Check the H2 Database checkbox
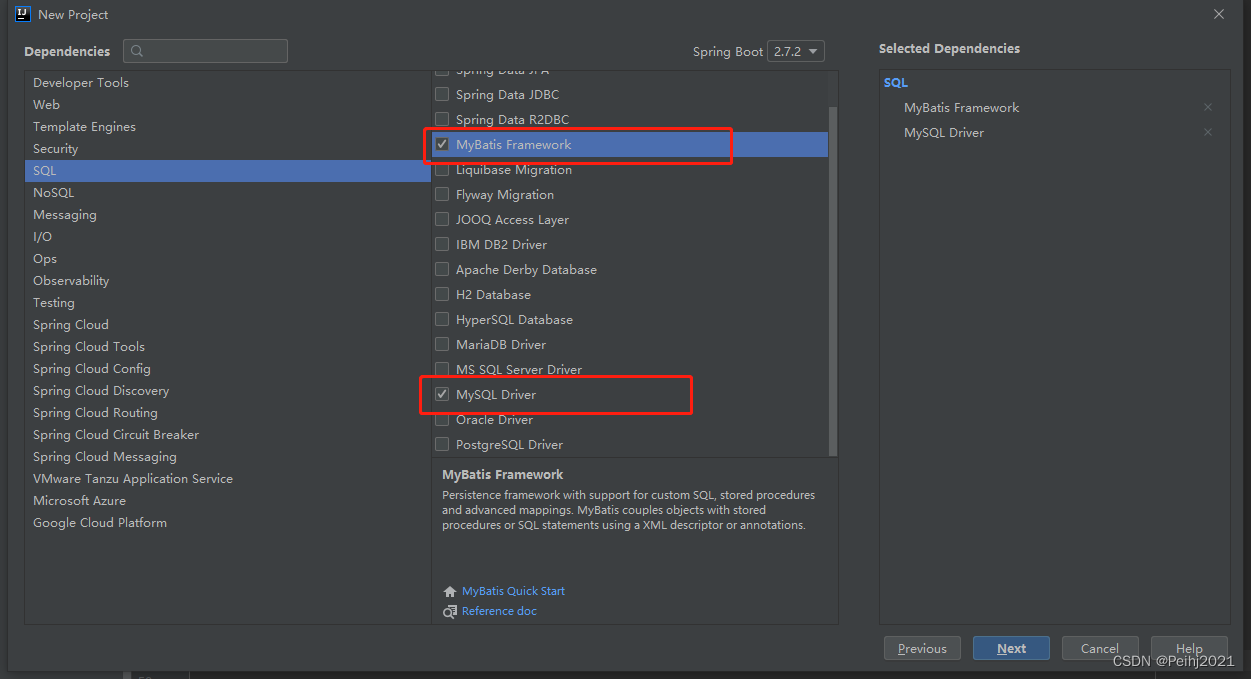 pos(442,294)
